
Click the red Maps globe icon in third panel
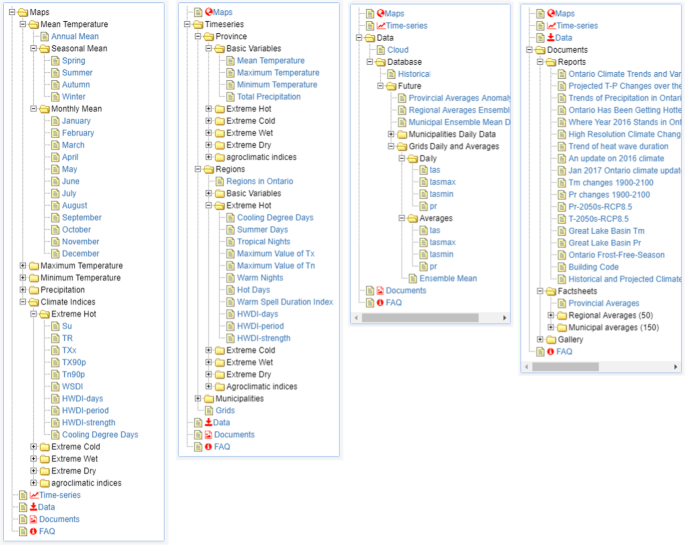(381, 13)
